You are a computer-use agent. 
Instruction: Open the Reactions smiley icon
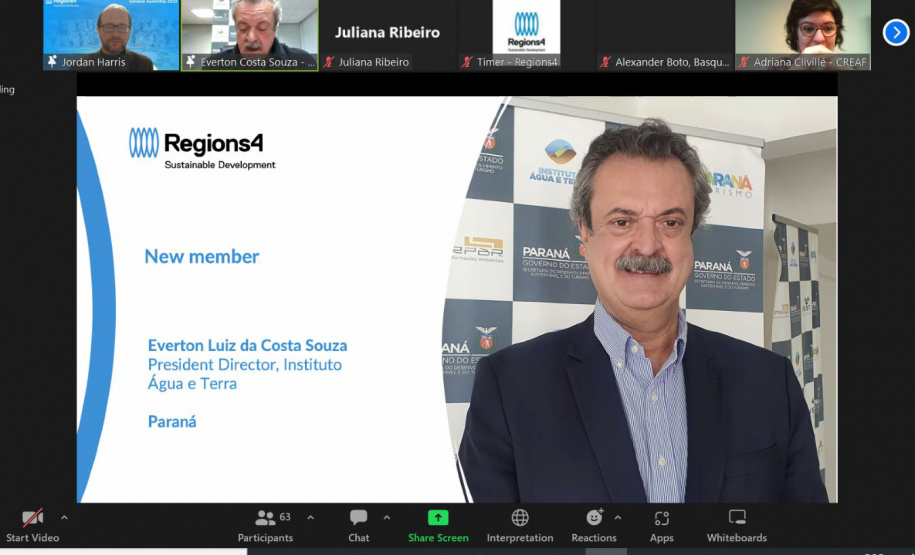[x=594, y=518]
